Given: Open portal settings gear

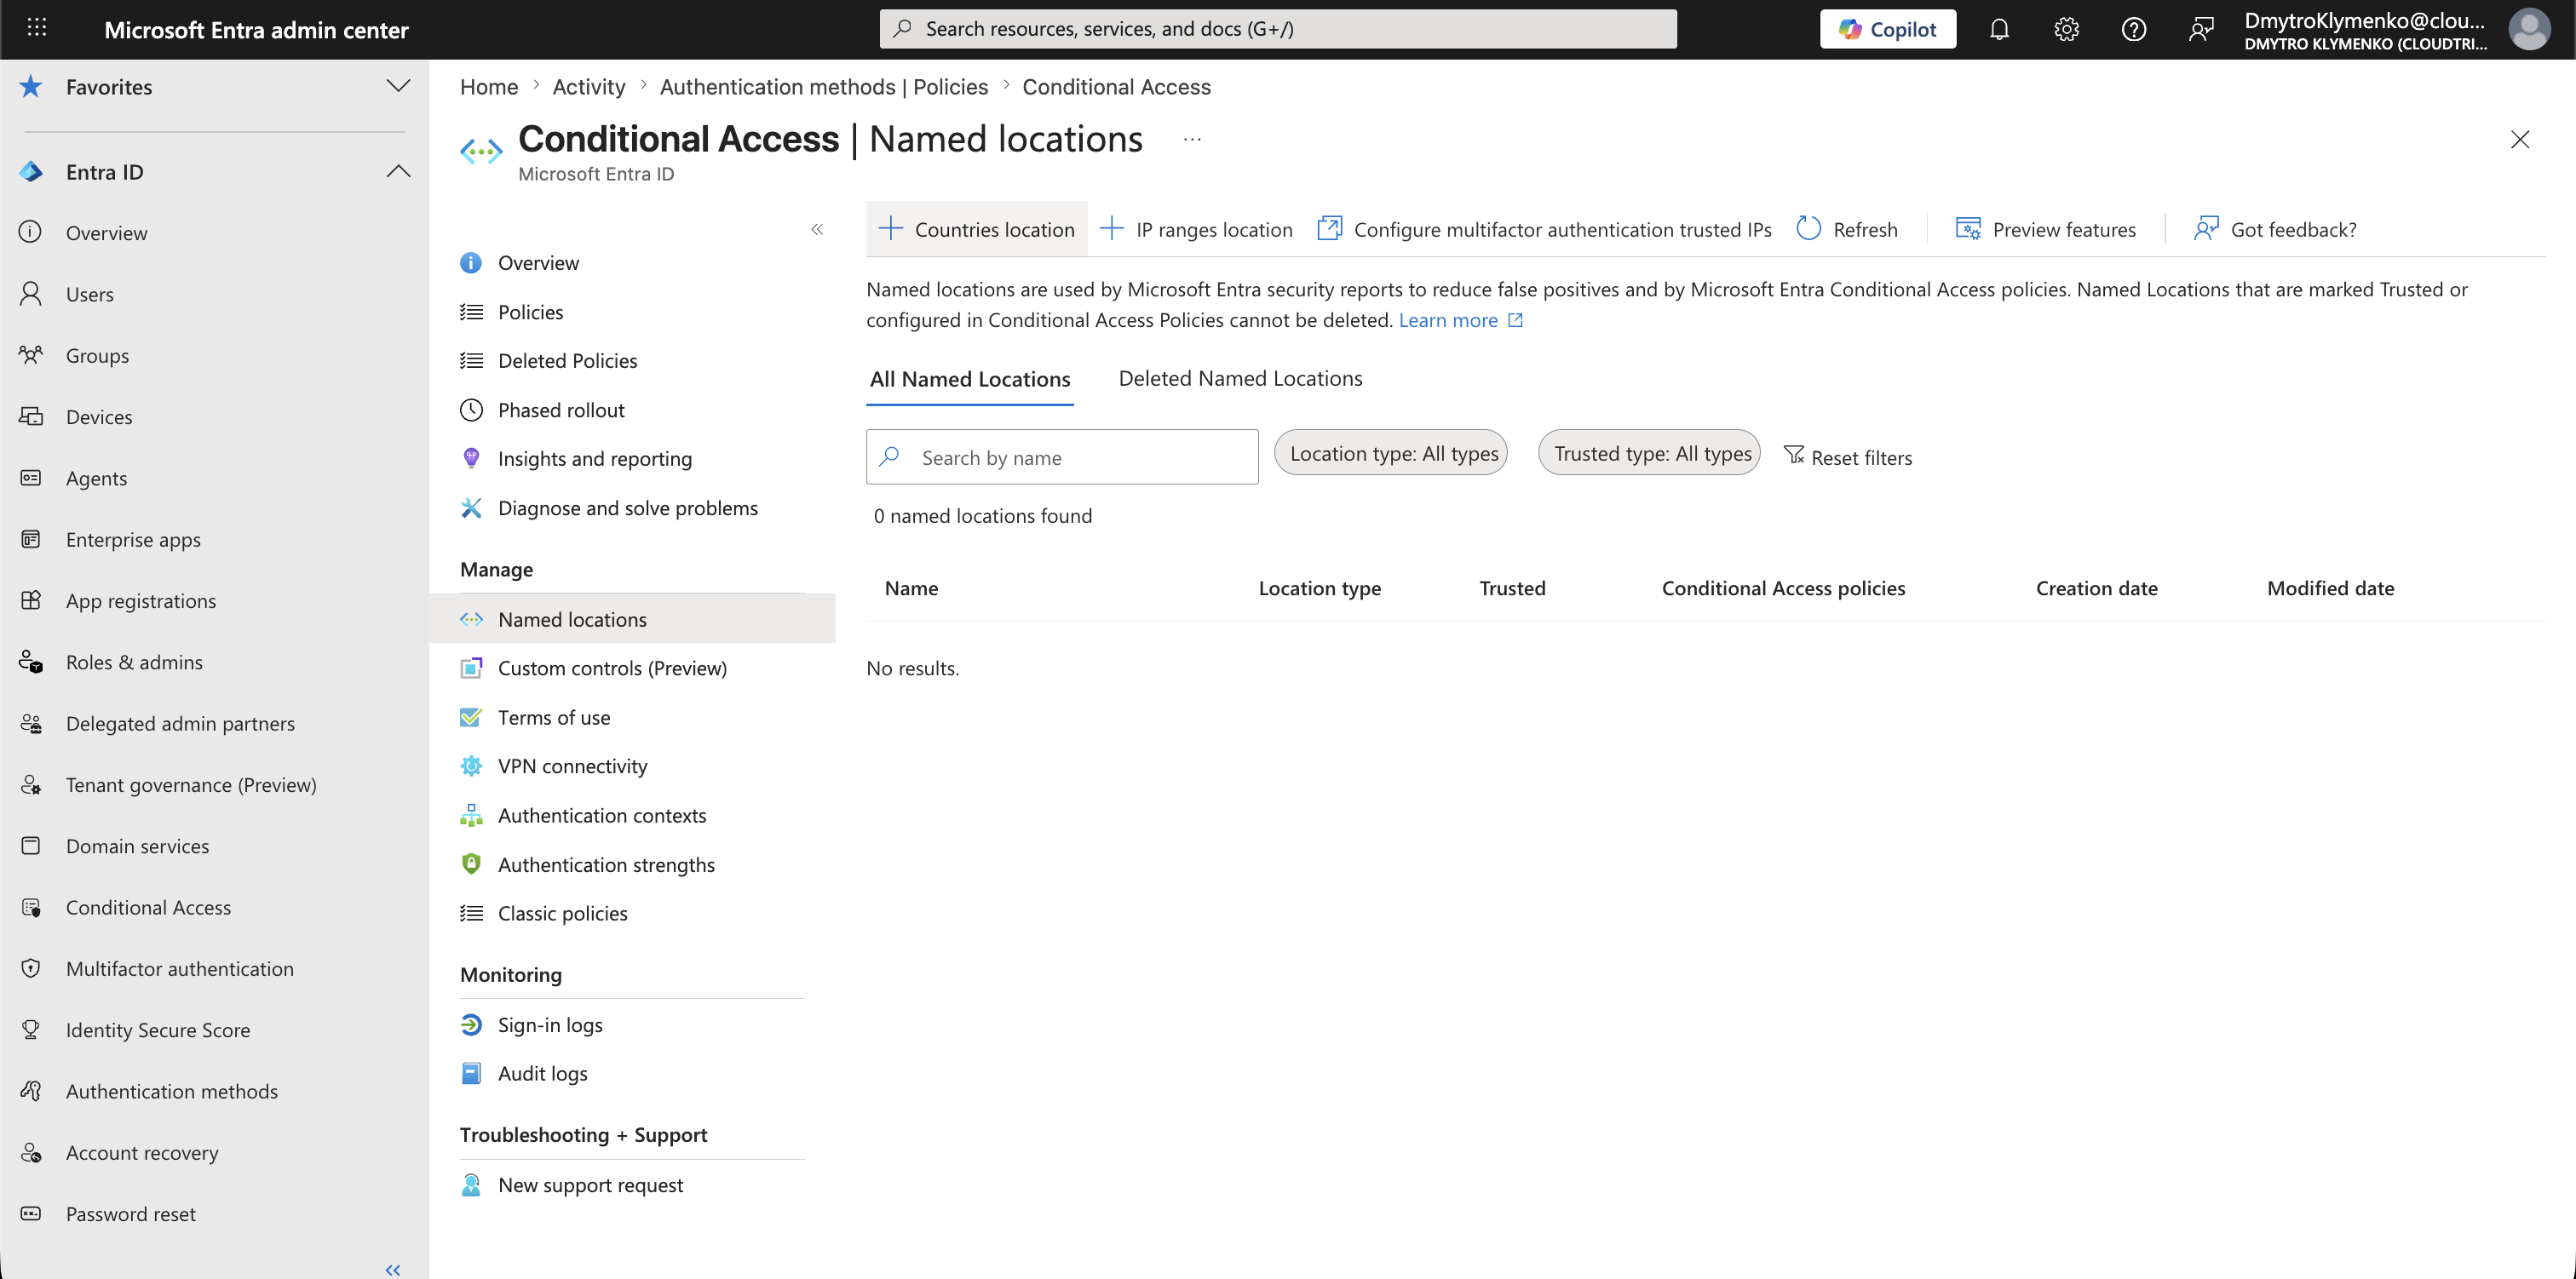Looking at the screenshot, I should coord(2066,29).
